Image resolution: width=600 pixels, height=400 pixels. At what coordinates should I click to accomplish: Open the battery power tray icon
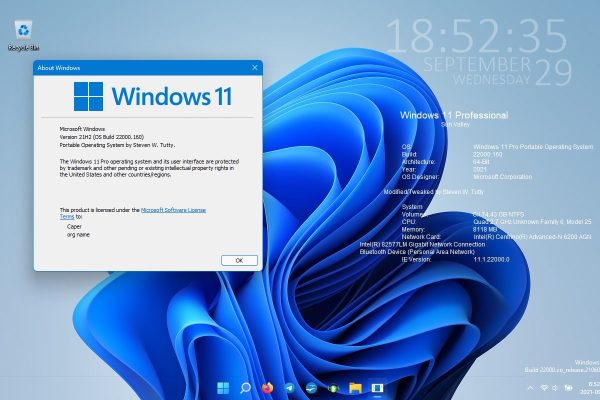pos(569,388)
